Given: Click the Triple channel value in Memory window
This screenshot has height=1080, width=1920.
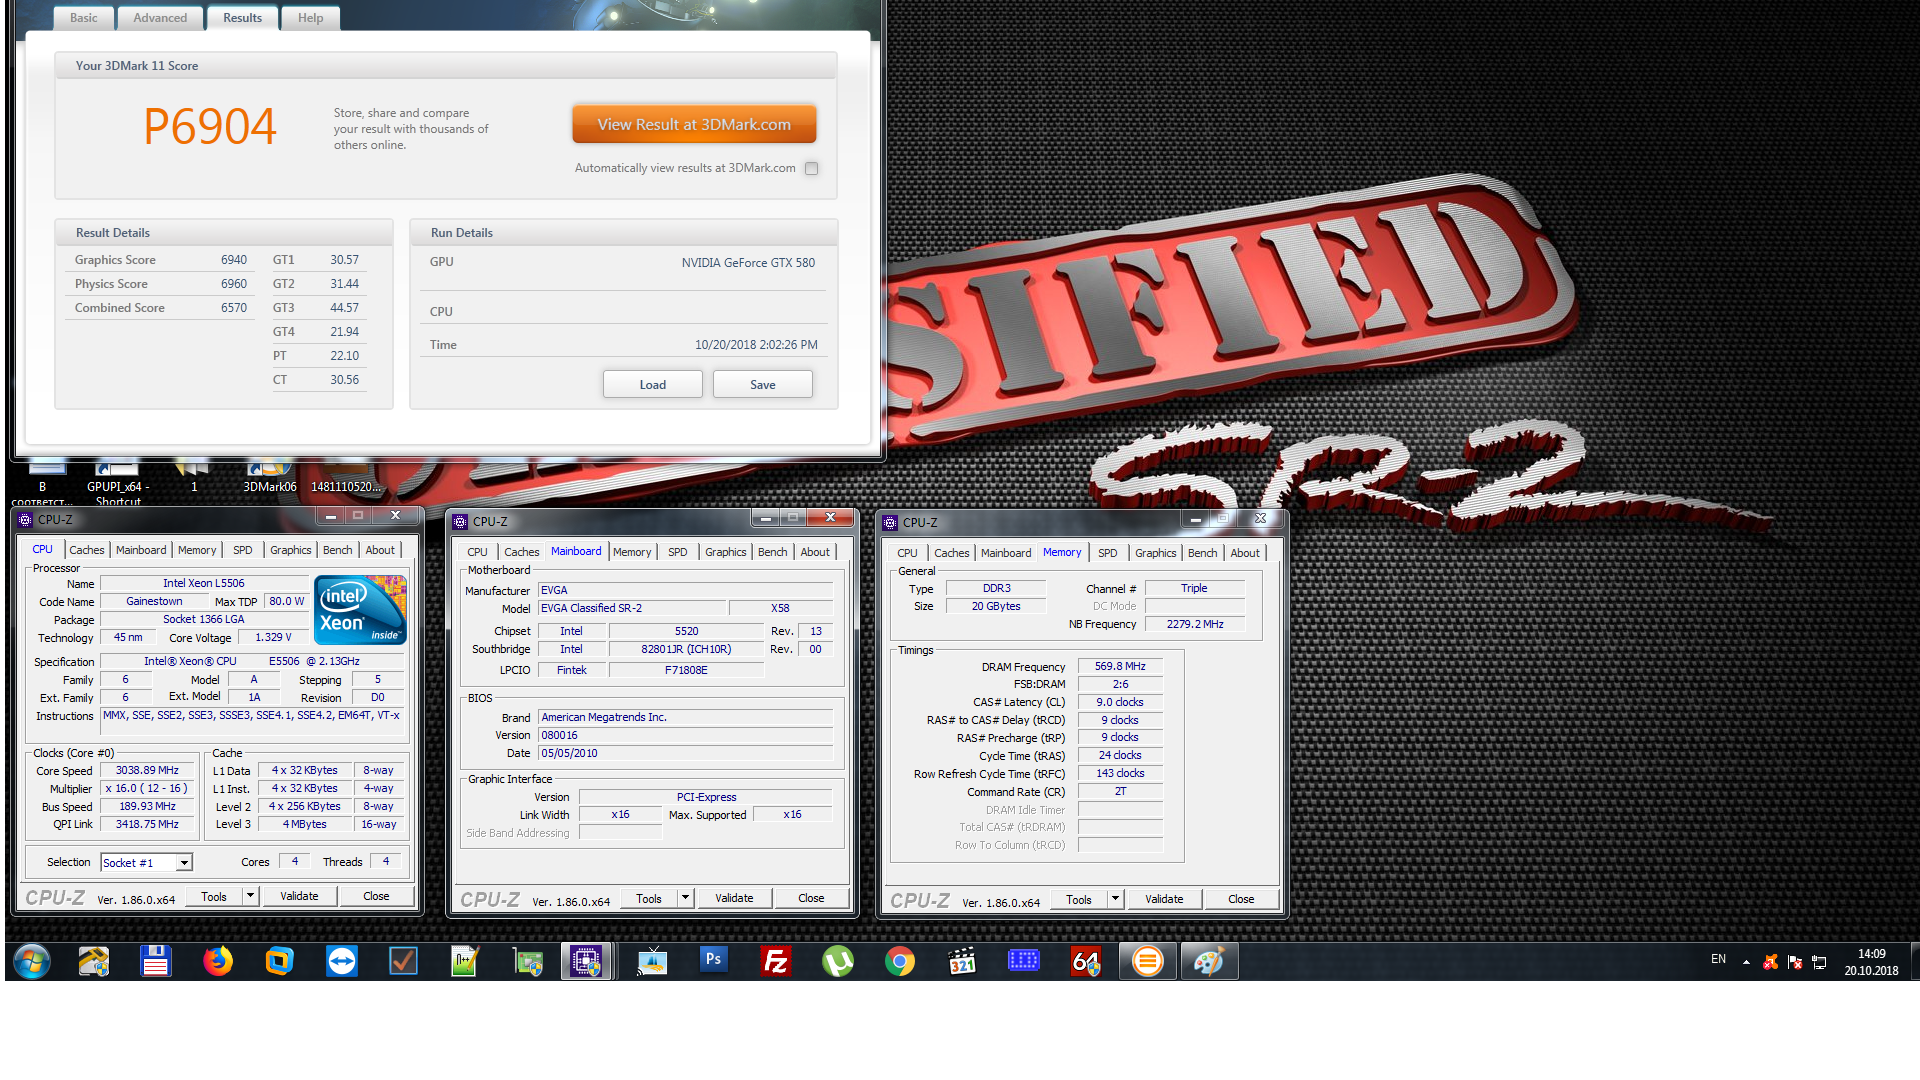Looking at the screenshot, I should click(1194, 588).
